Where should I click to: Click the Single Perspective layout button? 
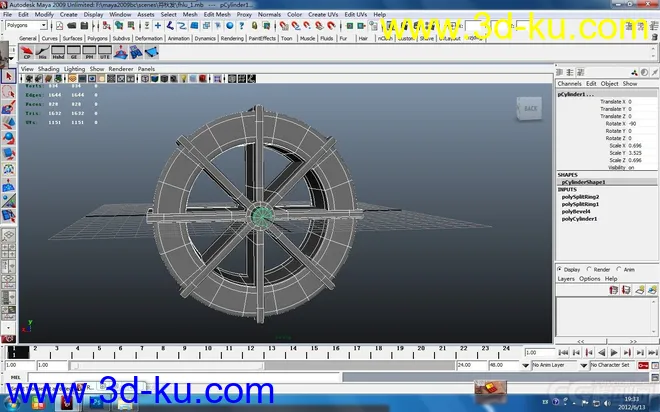[8, 236]
